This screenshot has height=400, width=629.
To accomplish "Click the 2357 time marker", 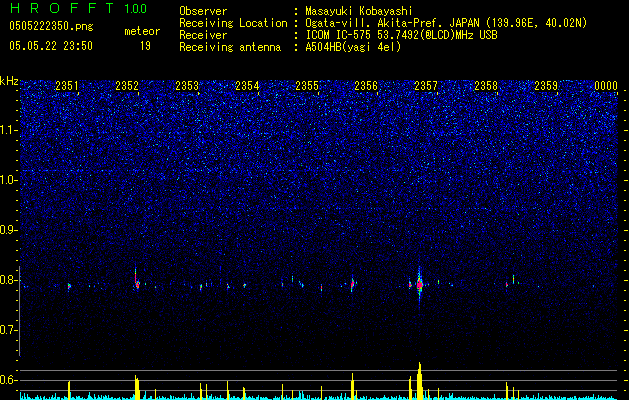I will 426,86.
